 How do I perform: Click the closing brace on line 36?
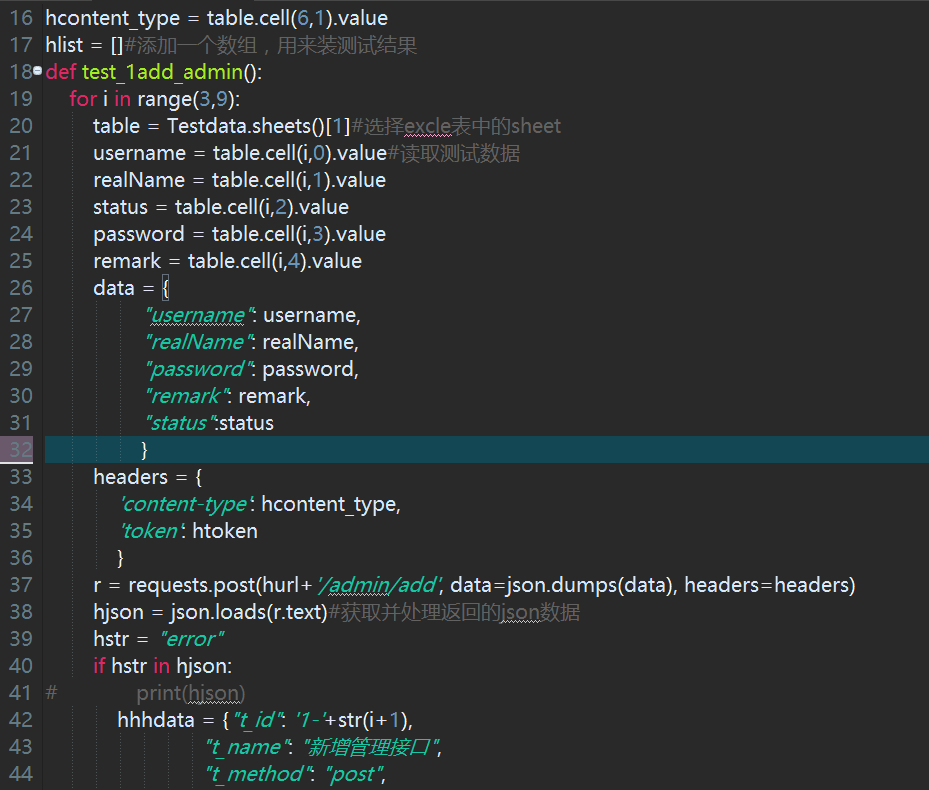pos(120,558)
